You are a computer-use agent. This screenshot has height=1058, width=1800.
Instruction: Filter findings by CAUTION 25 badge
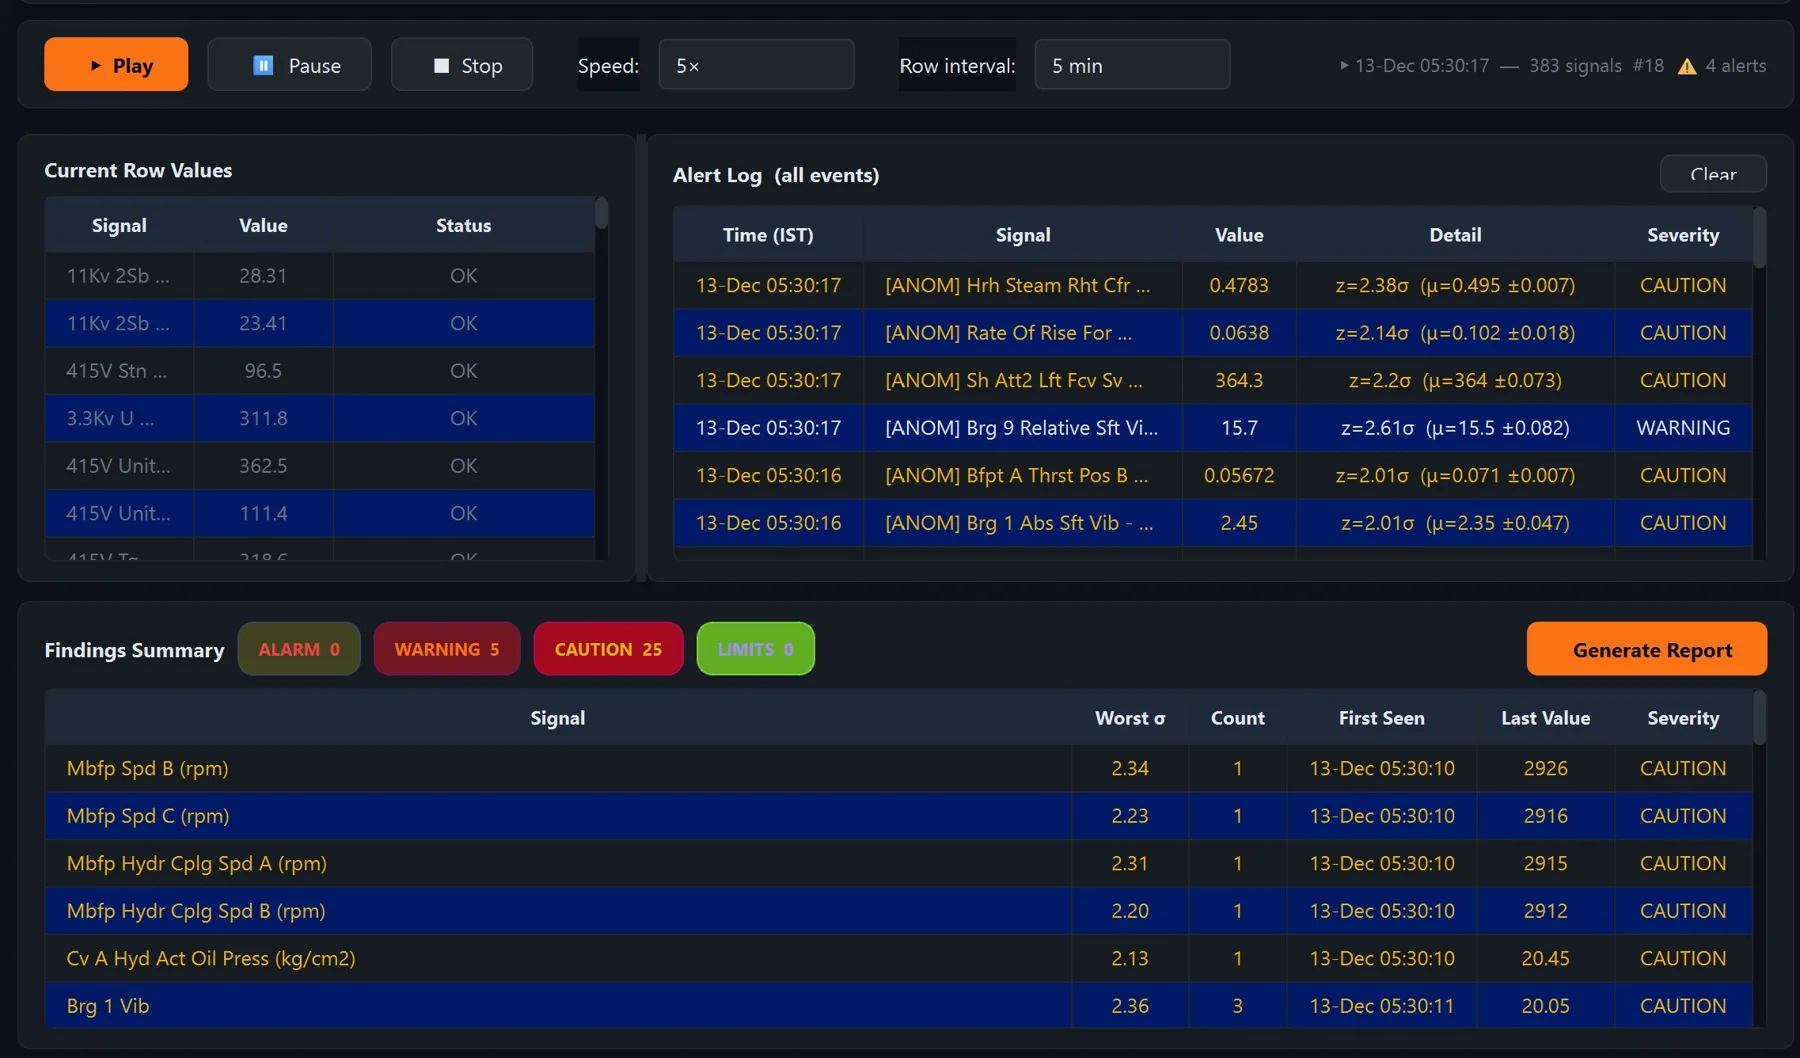click(608, 649)
